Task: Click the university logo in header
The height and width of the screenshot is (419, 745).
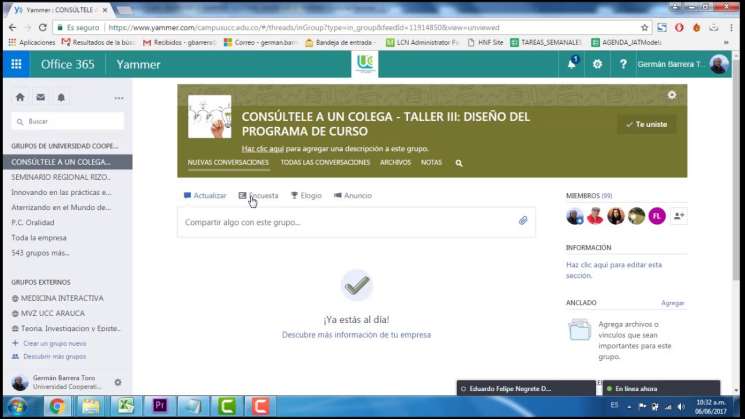Action: point(365,64)
